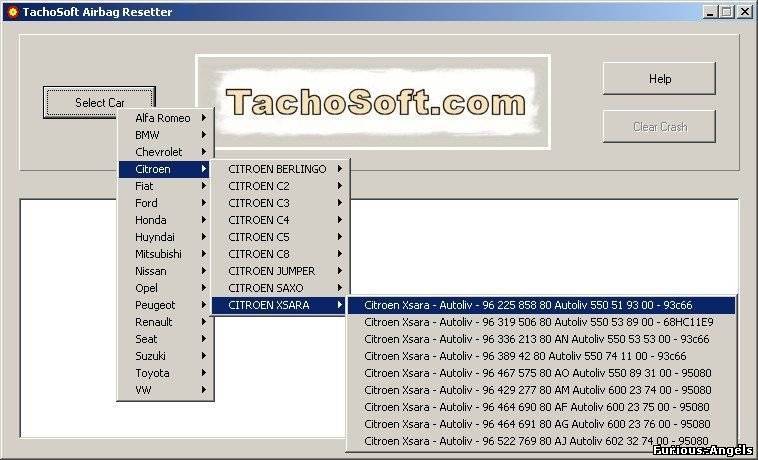Click the Select Car button
Image resolution: width=758 pixels, height=460 pixels.
click(x=100, y=102)
